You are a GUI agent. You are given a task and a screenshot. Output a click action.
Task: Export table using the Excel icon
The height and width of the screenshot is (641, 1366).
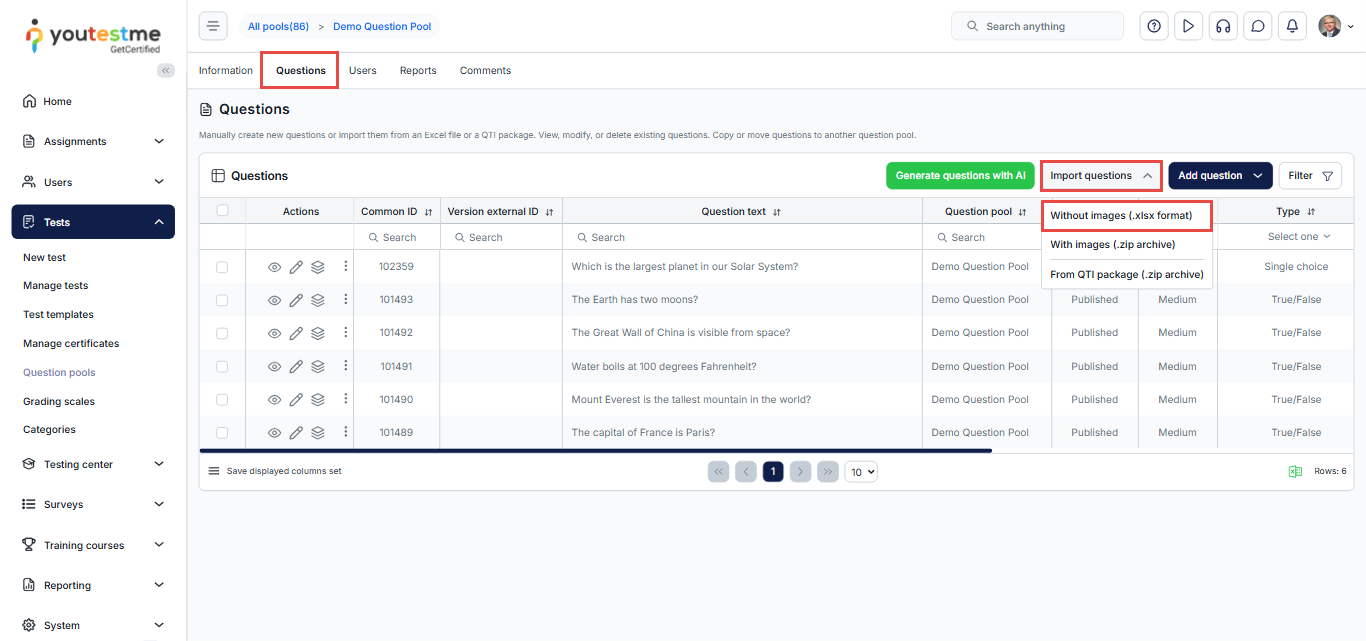pos(1295,471)
